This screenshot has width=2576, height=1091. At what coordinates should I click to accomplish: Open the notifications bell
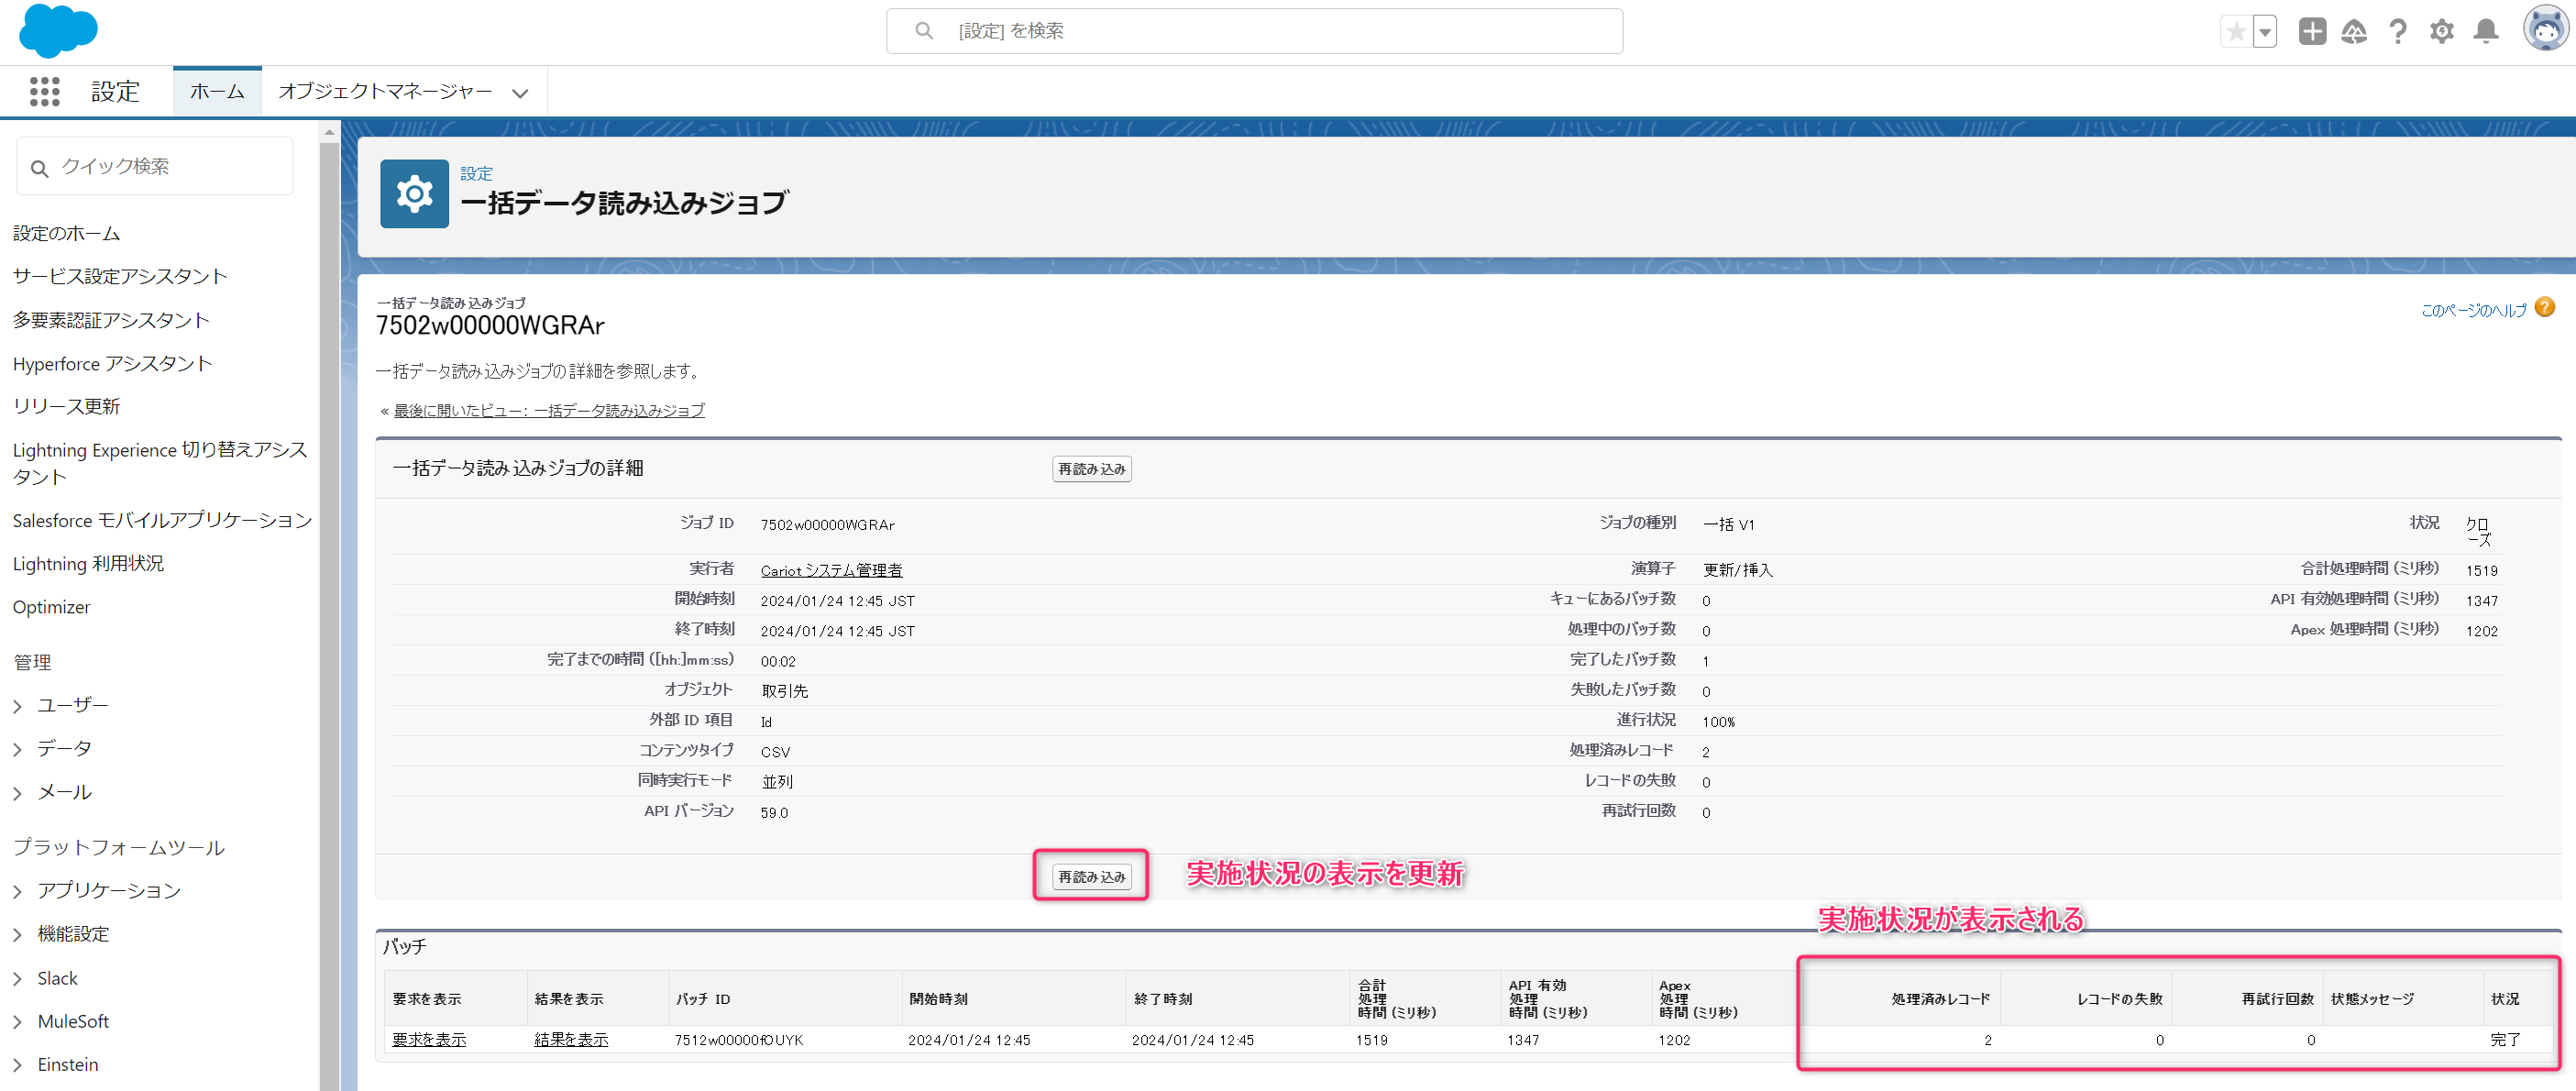(2486, 32)
